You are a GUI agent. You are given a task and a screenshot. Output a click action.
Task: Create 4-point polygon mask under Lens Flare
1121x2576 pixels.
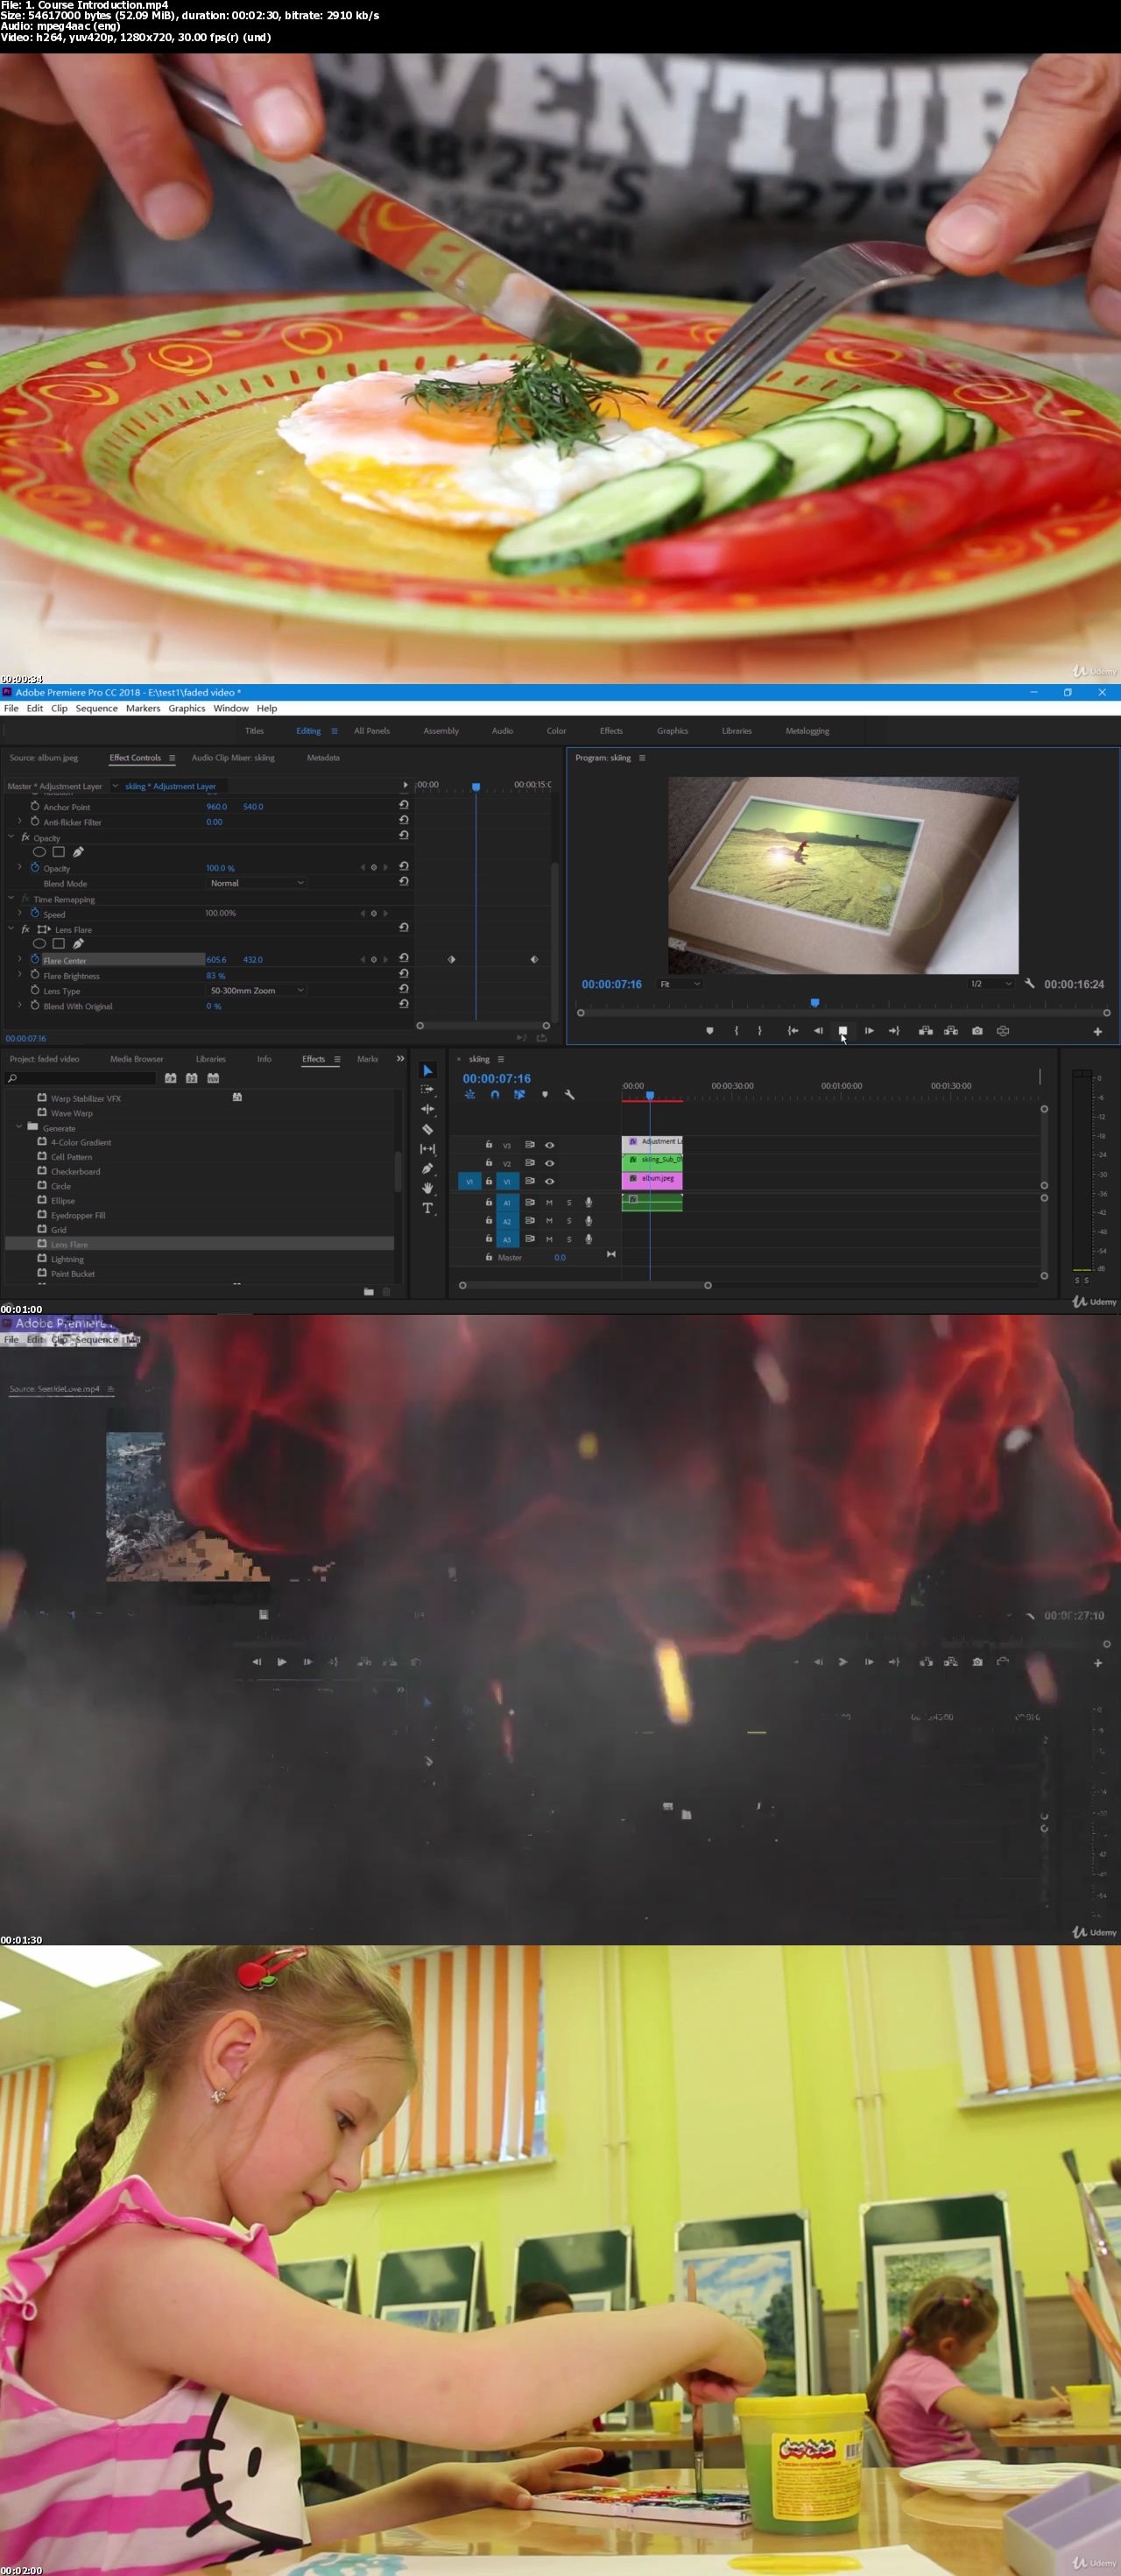click(59, 943)
